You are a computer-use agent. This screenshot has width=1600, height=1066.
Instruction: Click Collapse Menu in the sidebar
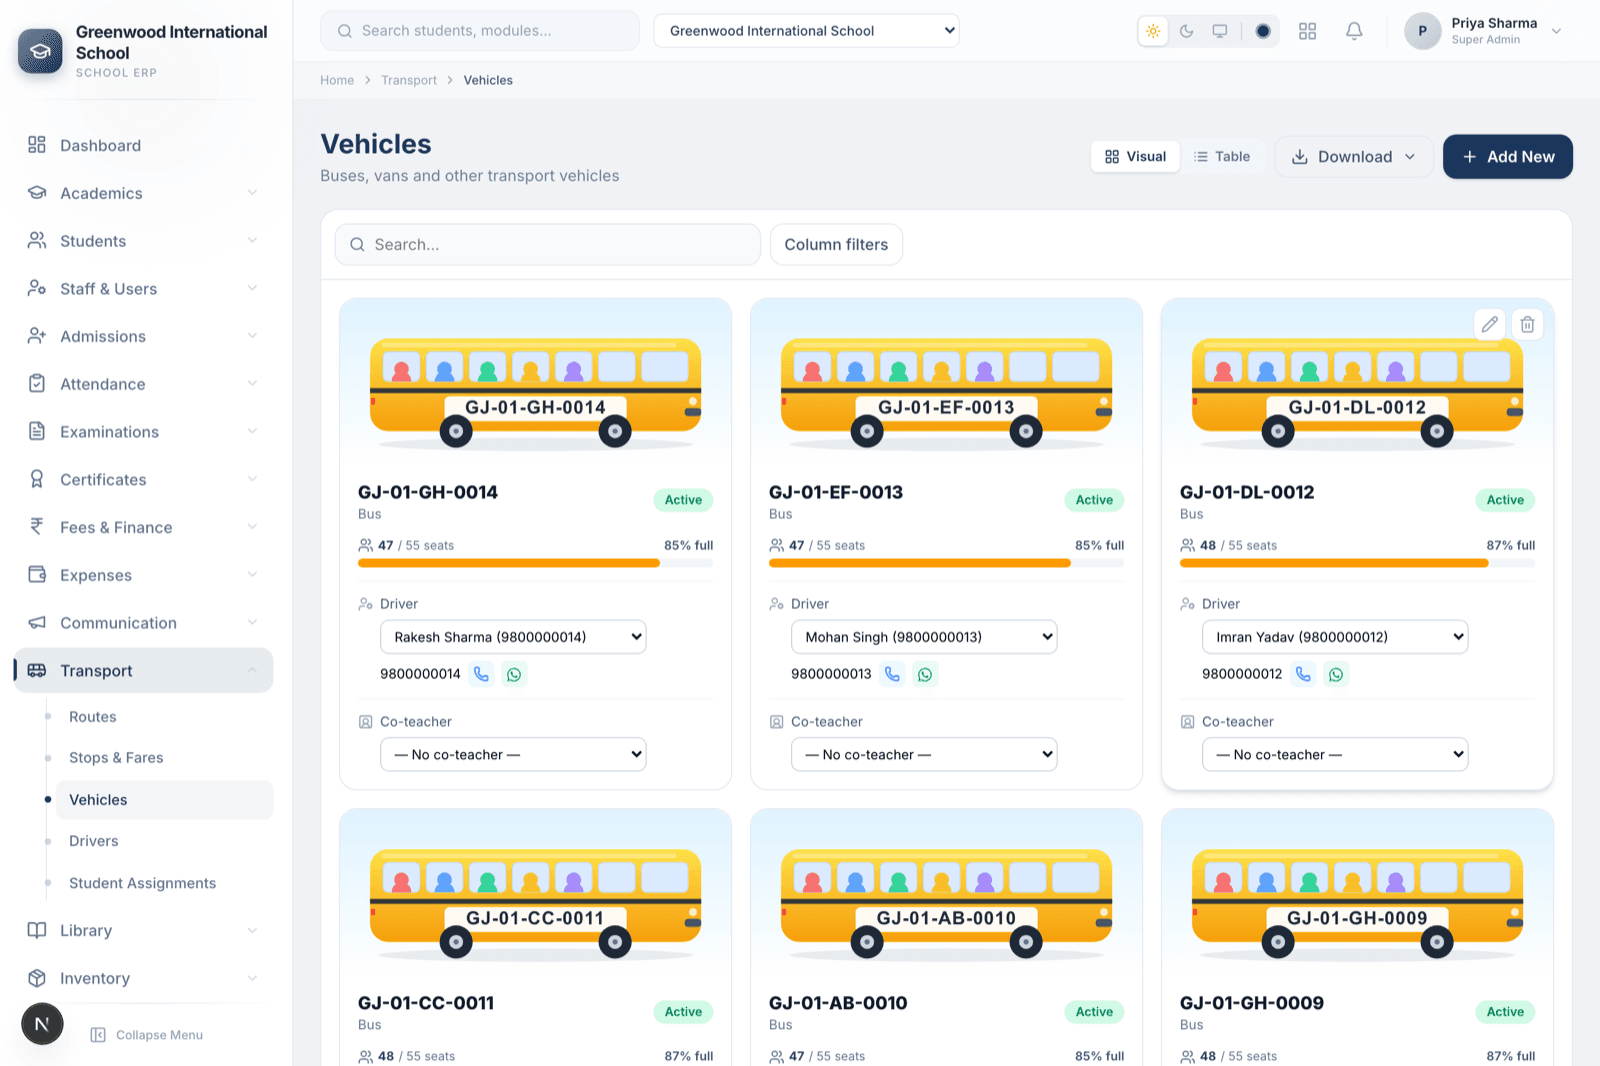click(x=147, y=1035)
